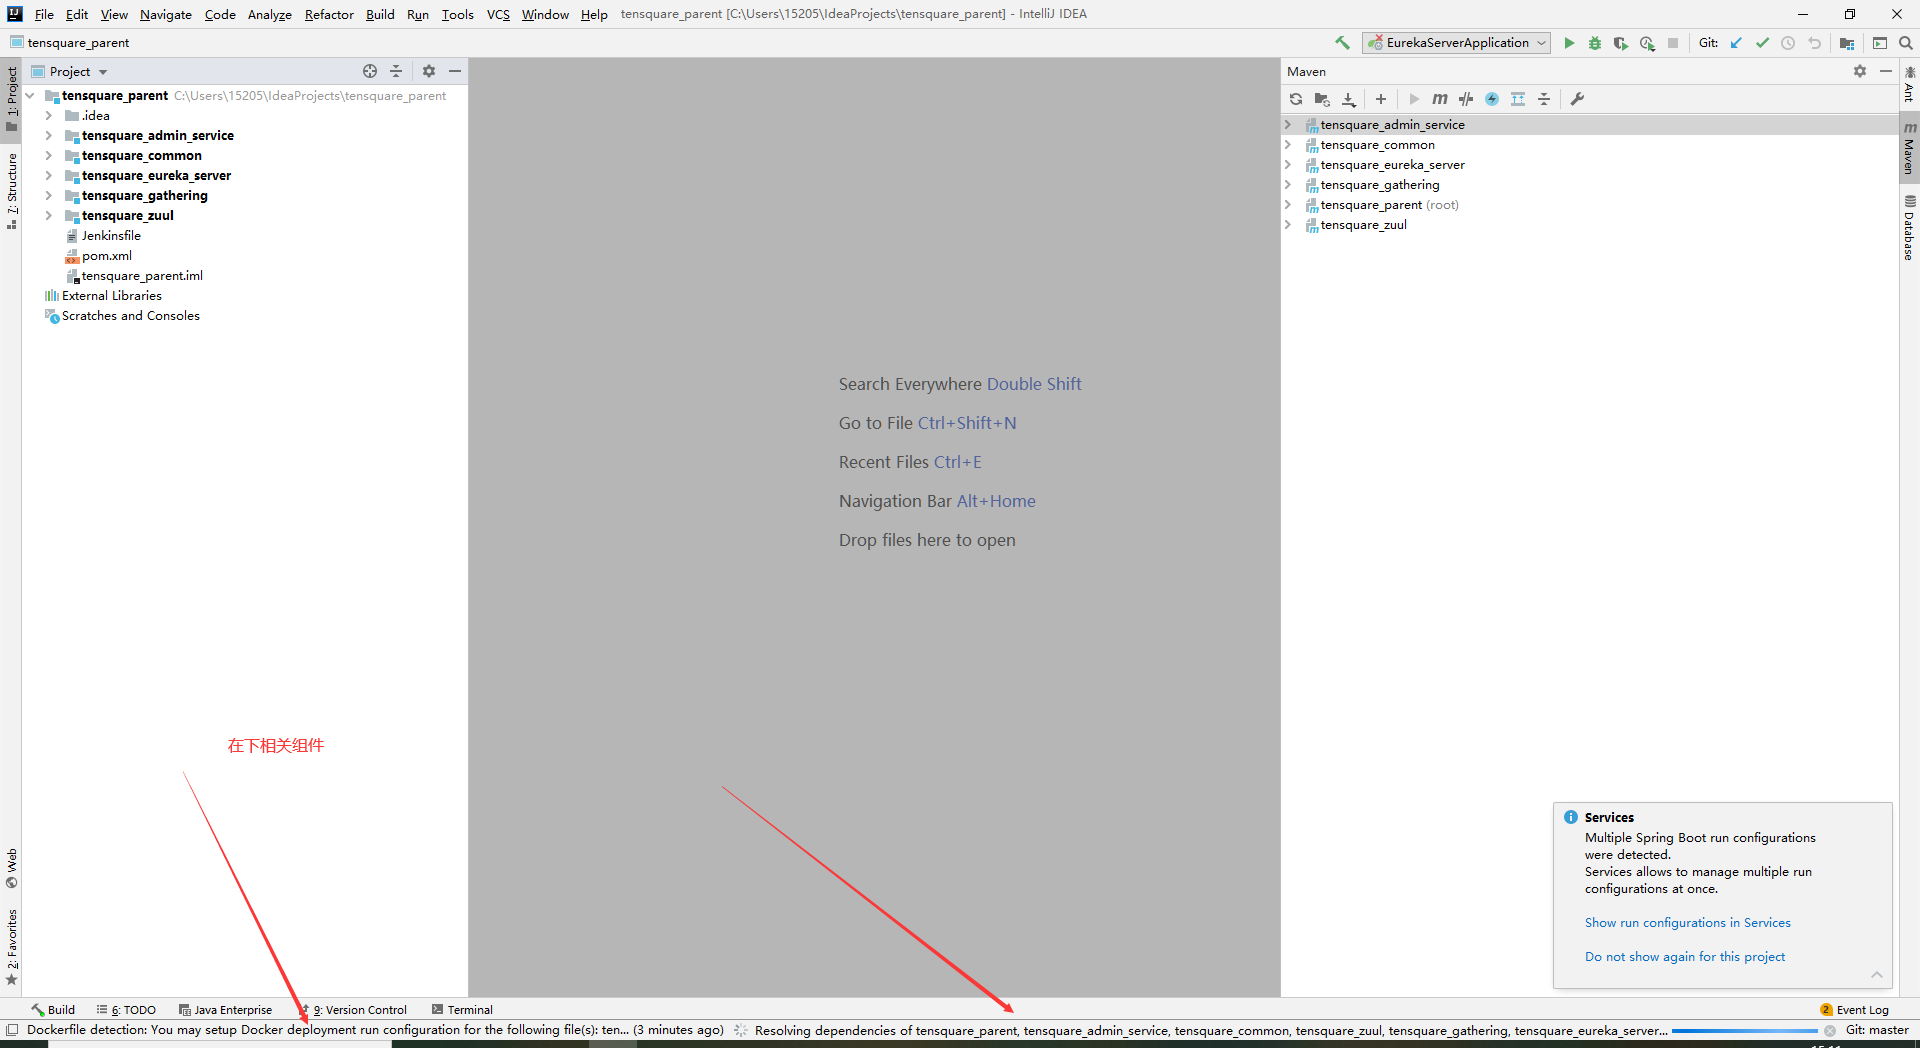Run with Coverage icon in toolbar
The height and width of the screenshot is (1048, 1920).
pos(1621,43)
